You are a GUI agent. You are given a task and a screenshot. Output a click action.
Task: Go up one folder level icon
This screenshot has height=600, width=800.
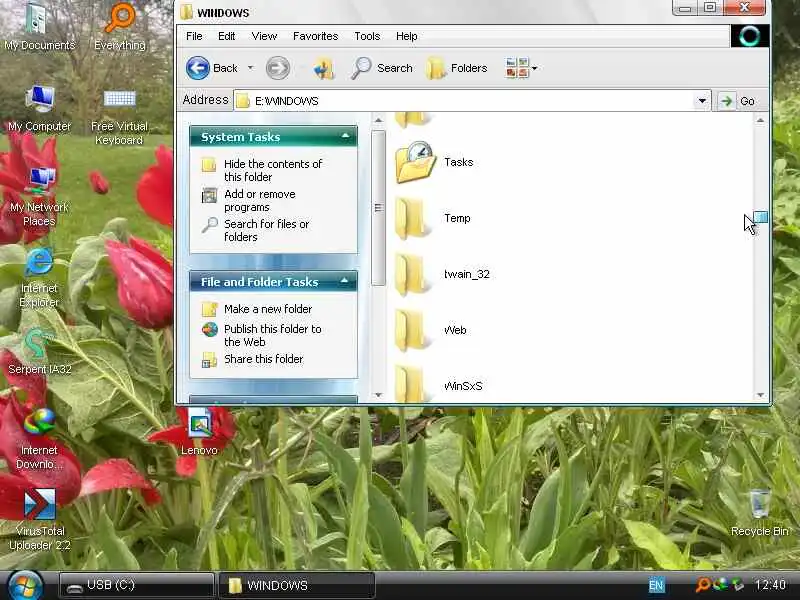324,68
